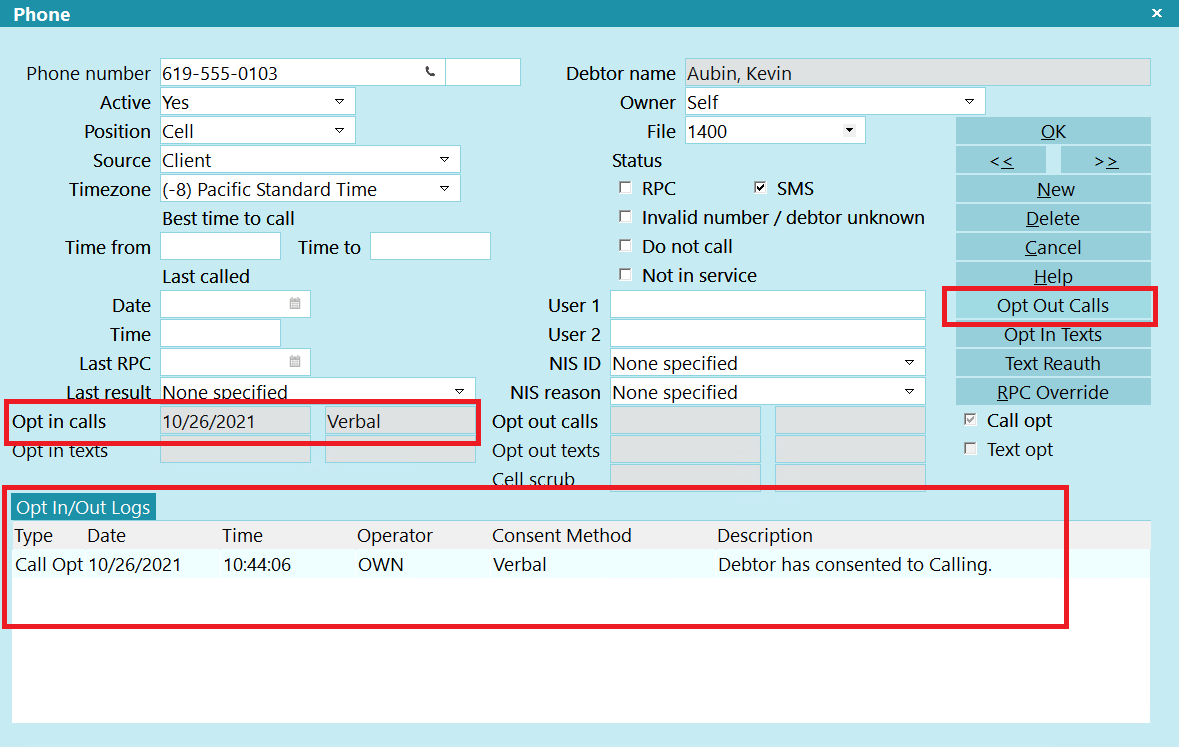
Task: Uncheck the SMS status checkbox
Action: click(x=760, y=187)
